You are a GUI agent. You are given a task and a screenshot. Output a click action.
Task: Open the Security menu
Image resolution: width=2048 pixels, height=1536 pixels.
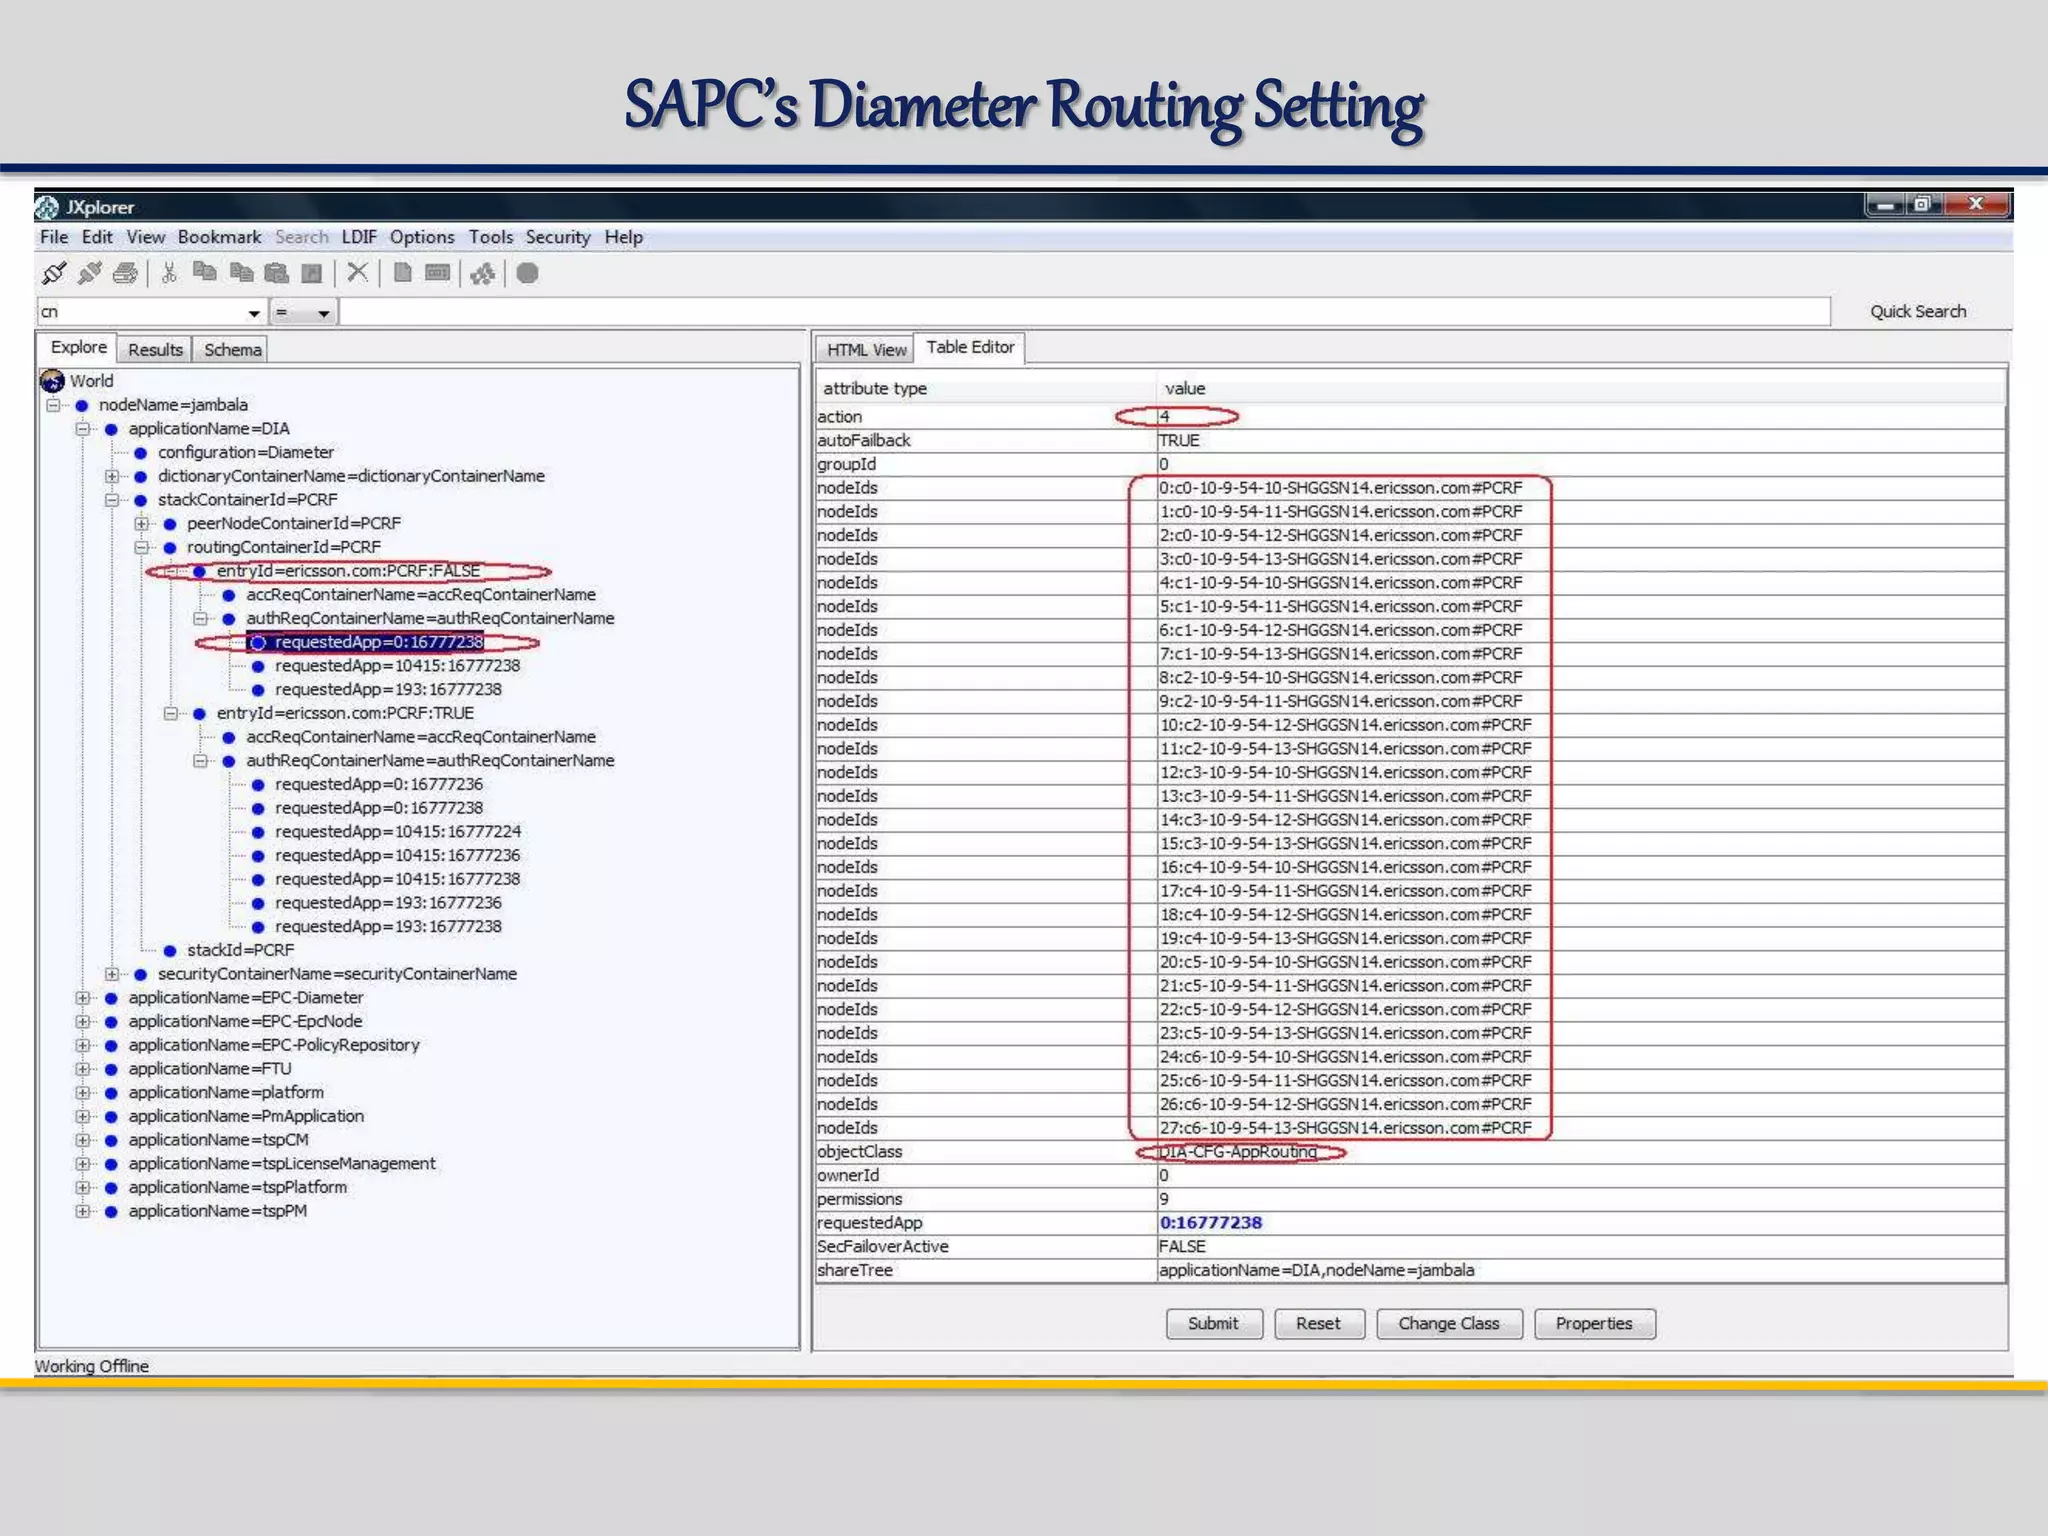558,237
